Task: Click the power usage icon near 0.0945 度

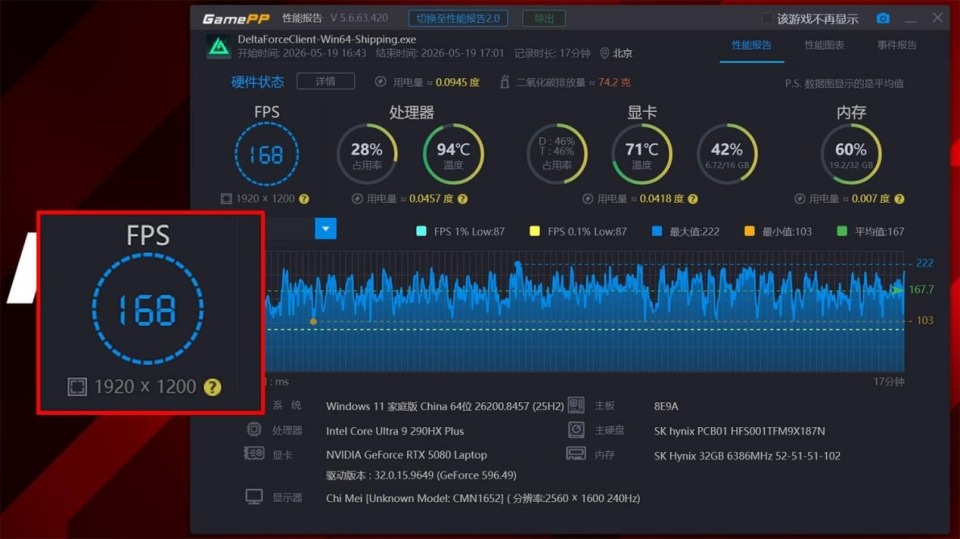Action: [380, 81]
